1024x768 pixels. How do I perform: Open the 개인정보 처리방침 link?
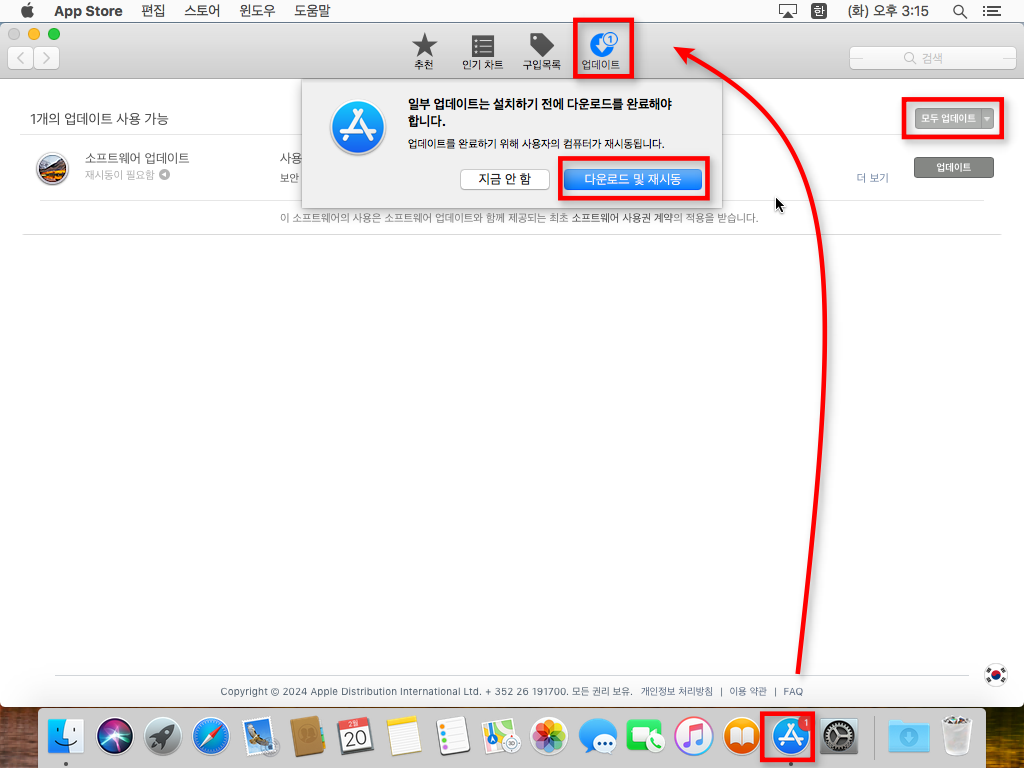point(677,691)
